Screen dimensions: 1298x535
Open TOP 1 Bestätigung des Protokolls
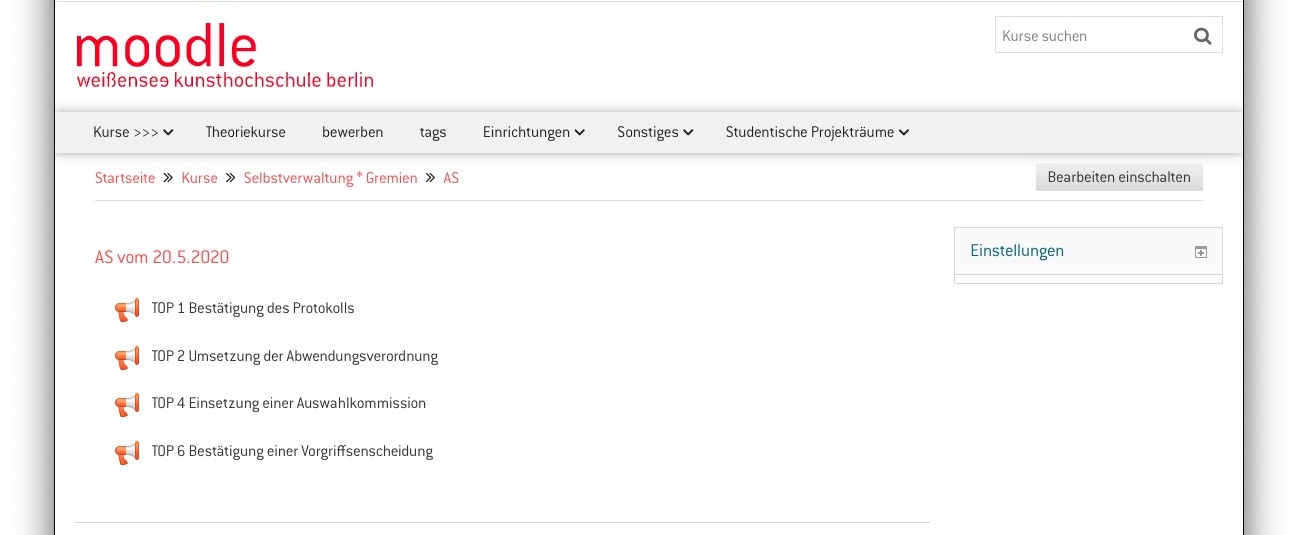click(253, 308)
